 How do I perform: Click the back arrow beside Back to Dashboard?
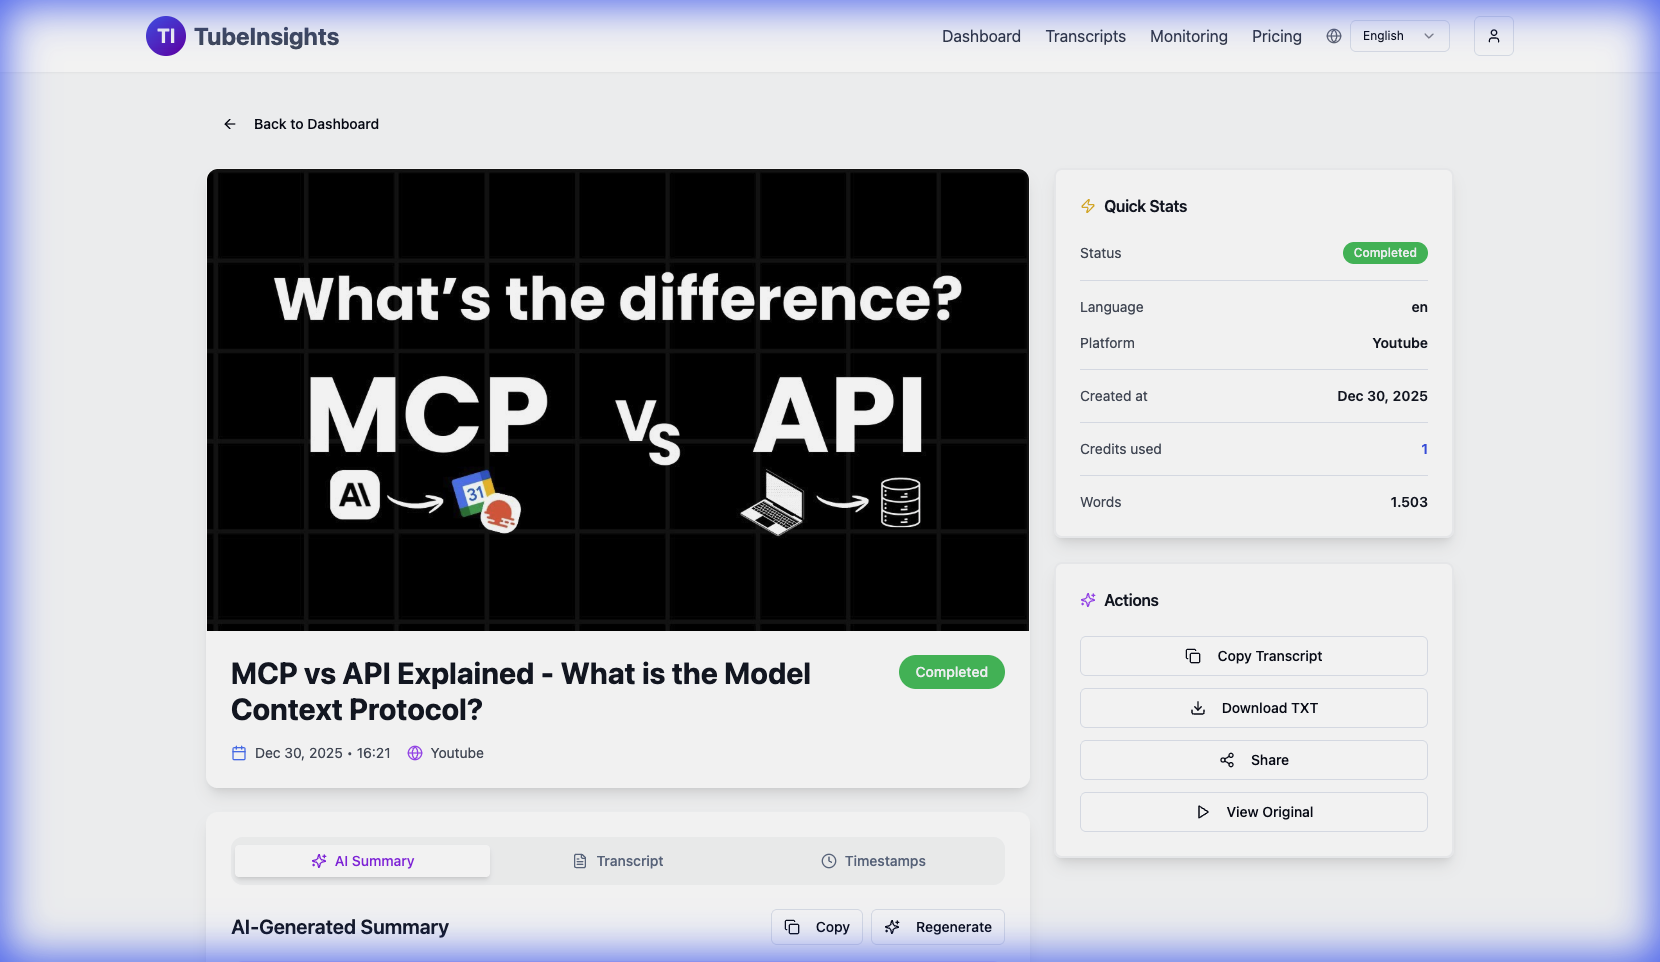[x=230, y=124]
